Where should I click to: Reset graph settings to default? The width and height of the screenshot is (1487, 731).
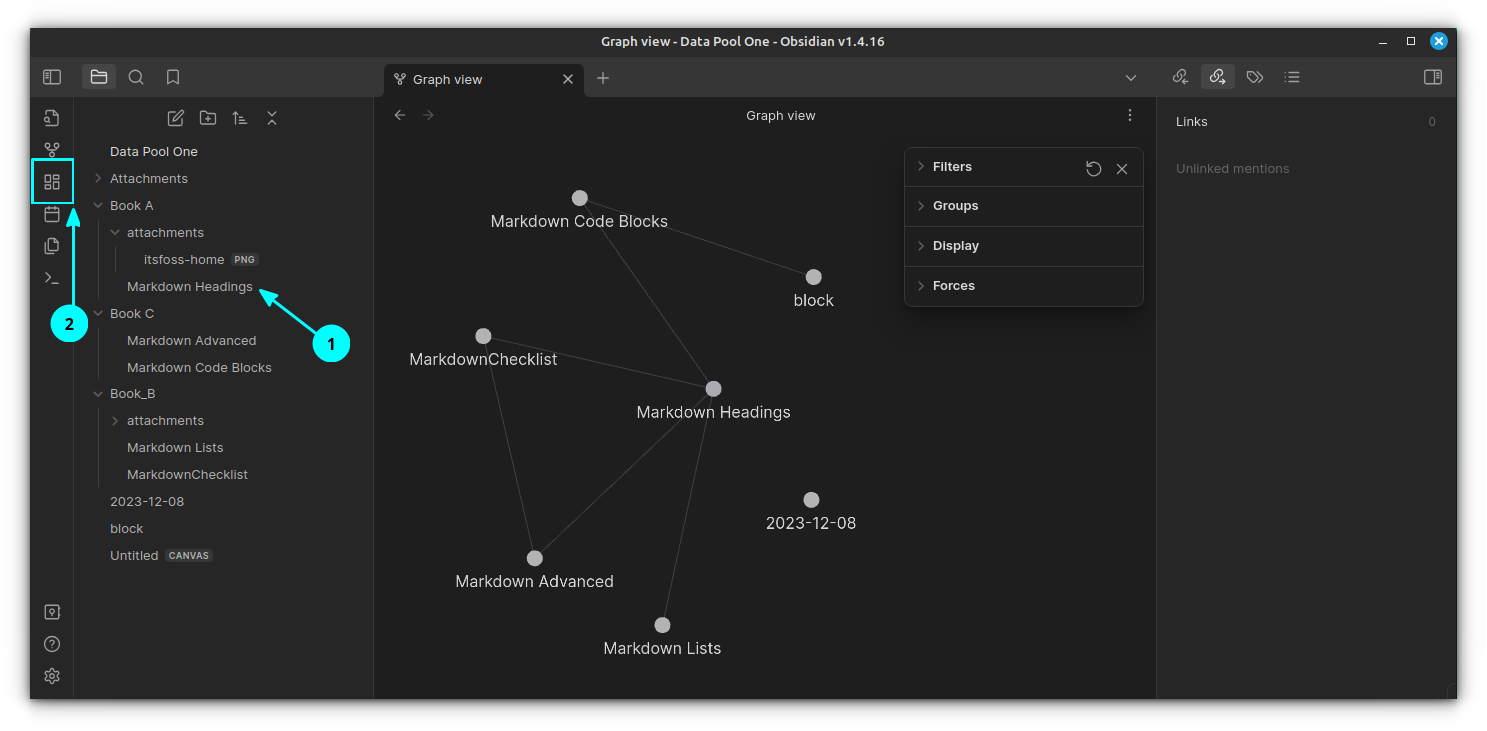tap(1093, 169)
